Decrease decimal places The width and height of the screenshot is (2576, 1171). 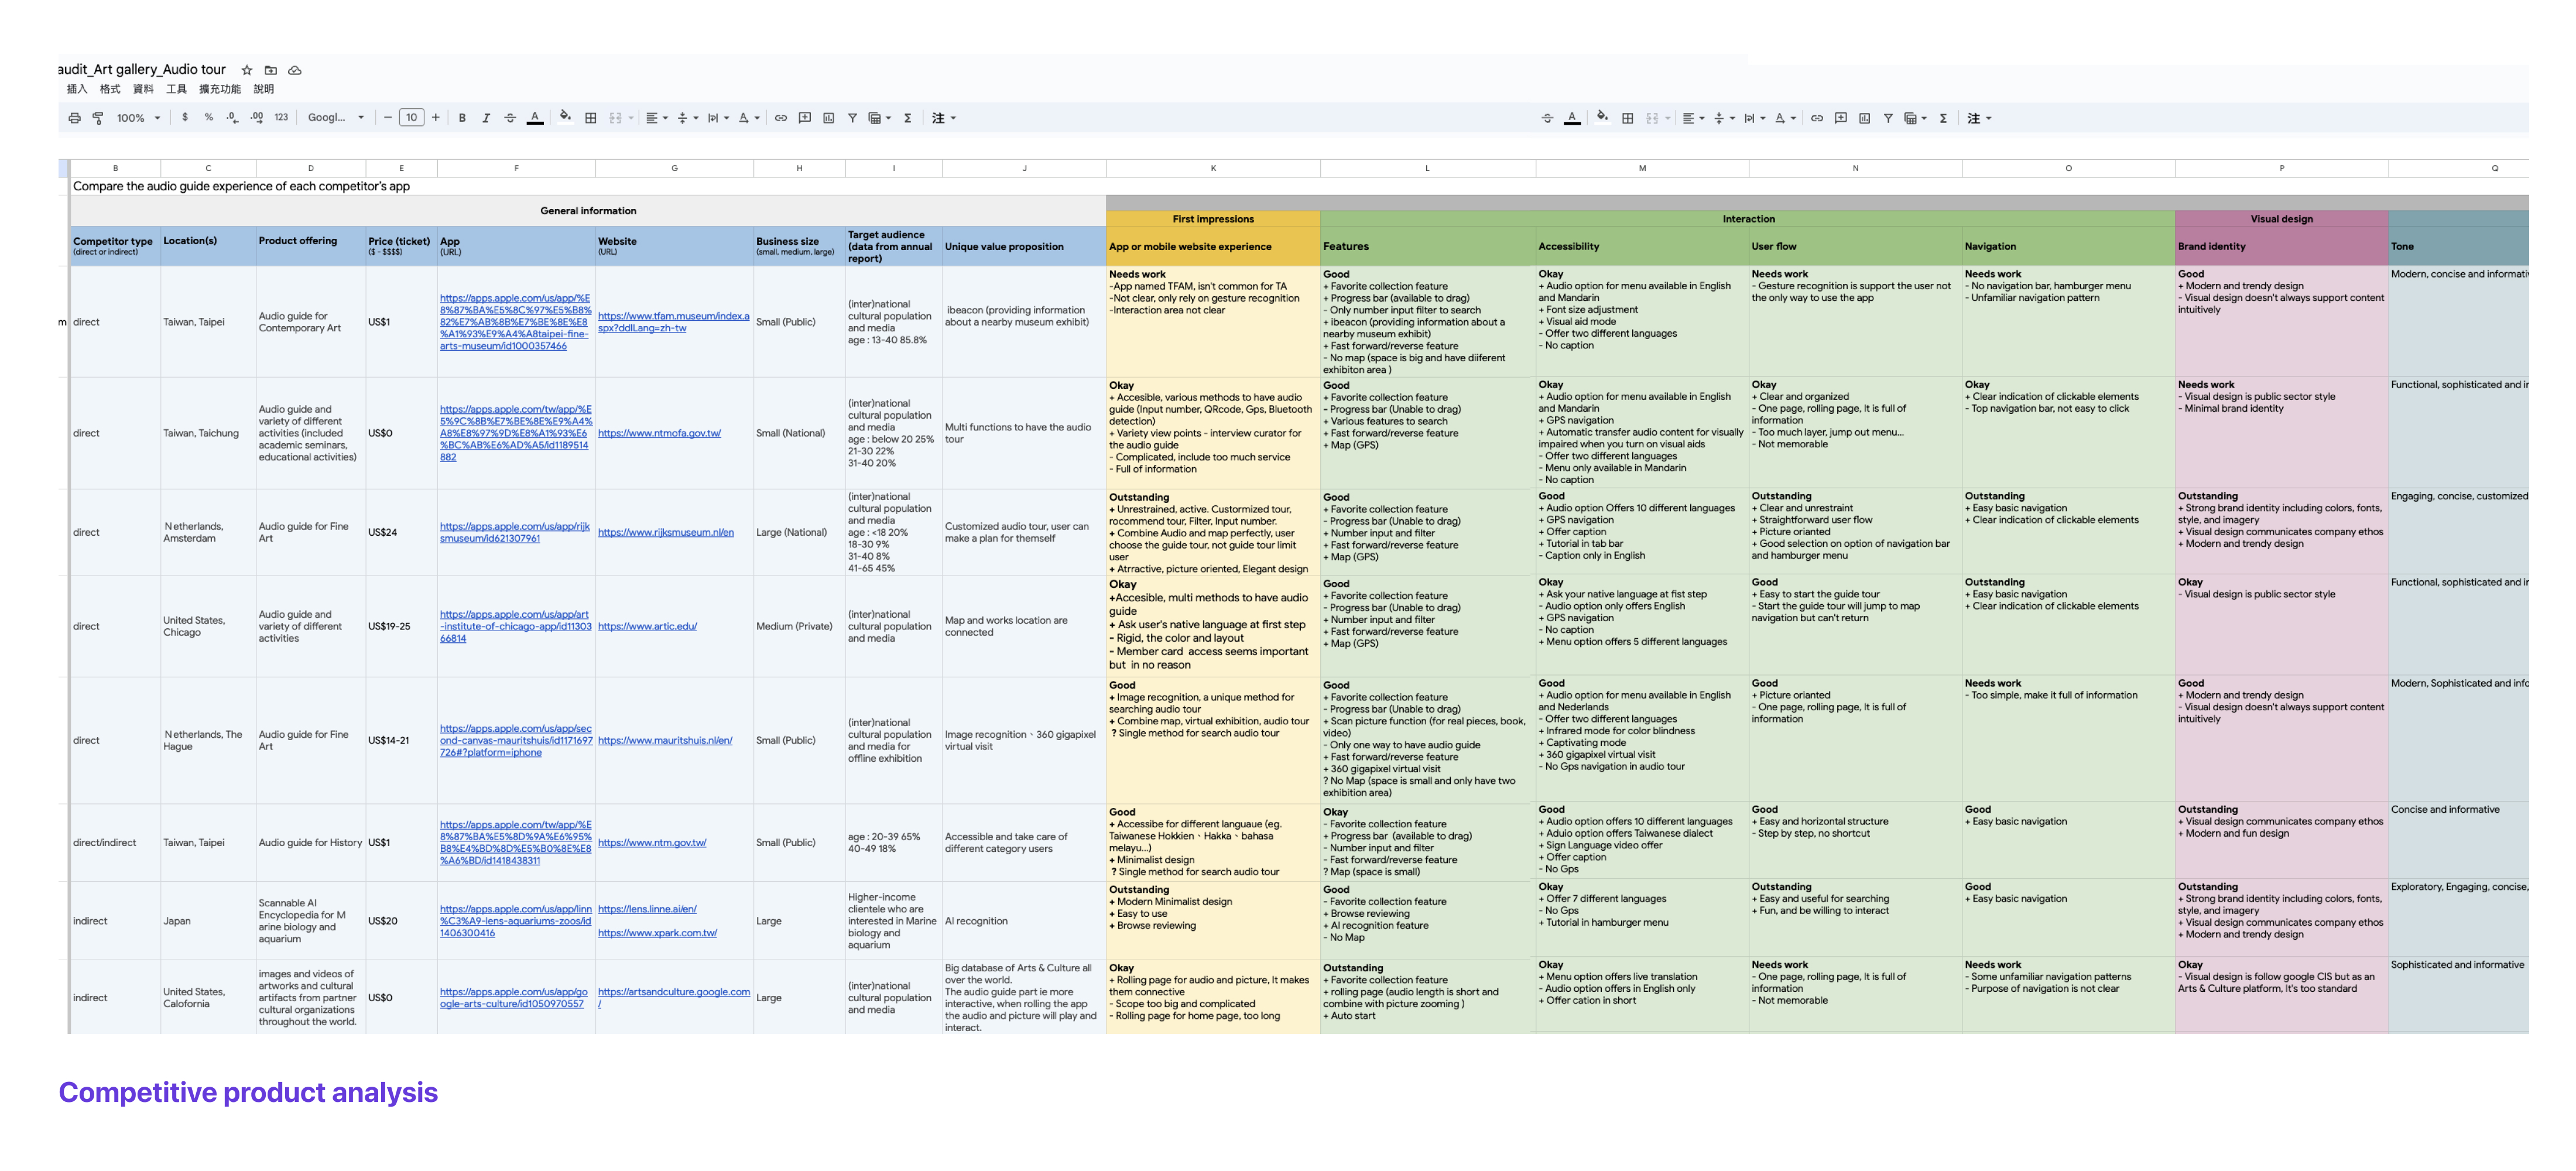pos(232,118)
